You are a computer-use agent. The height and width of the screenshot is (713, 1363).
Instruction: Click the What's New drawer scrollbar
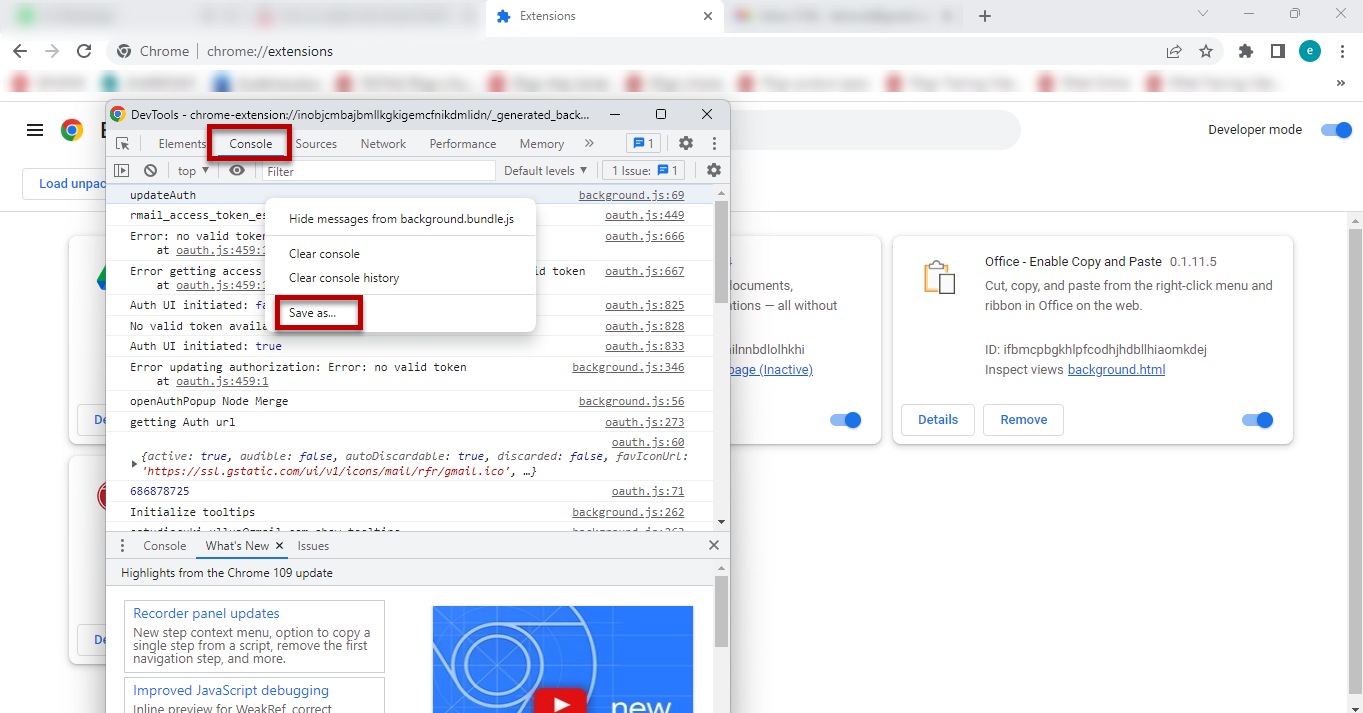coord(721,611)
